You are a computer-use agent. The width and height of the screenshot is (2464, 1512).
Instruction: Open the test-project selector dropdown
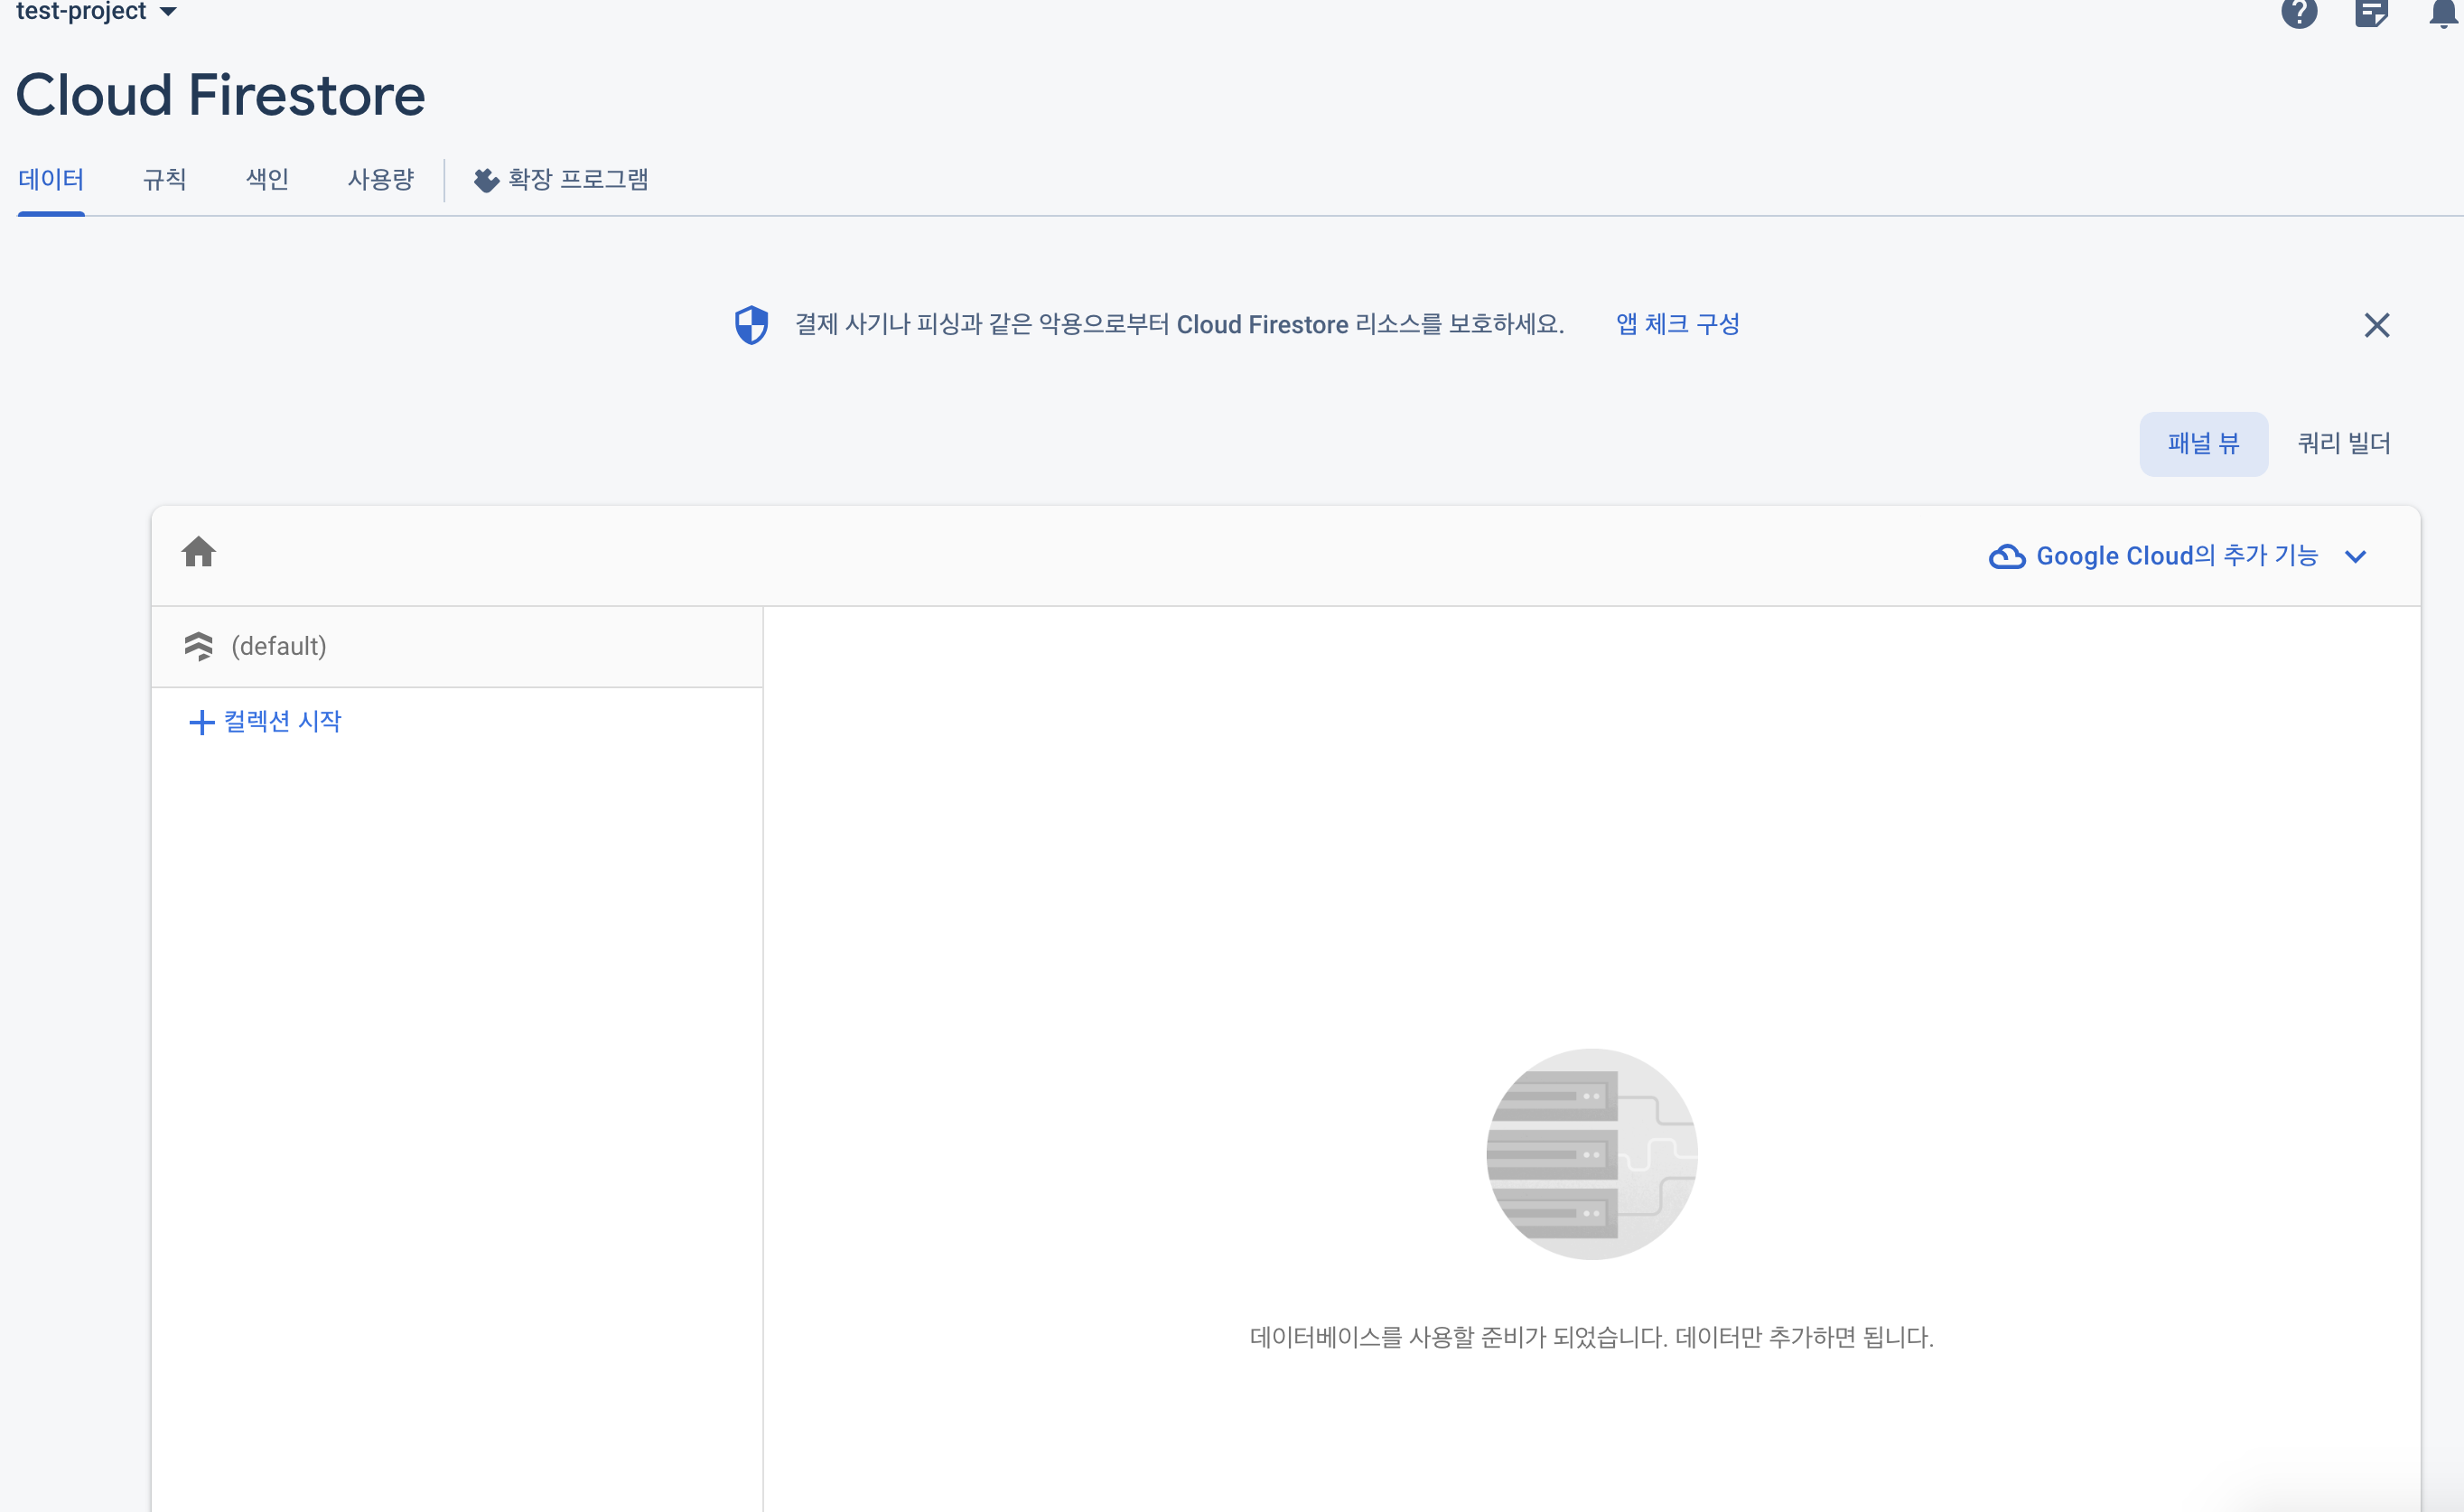(96, 11)
